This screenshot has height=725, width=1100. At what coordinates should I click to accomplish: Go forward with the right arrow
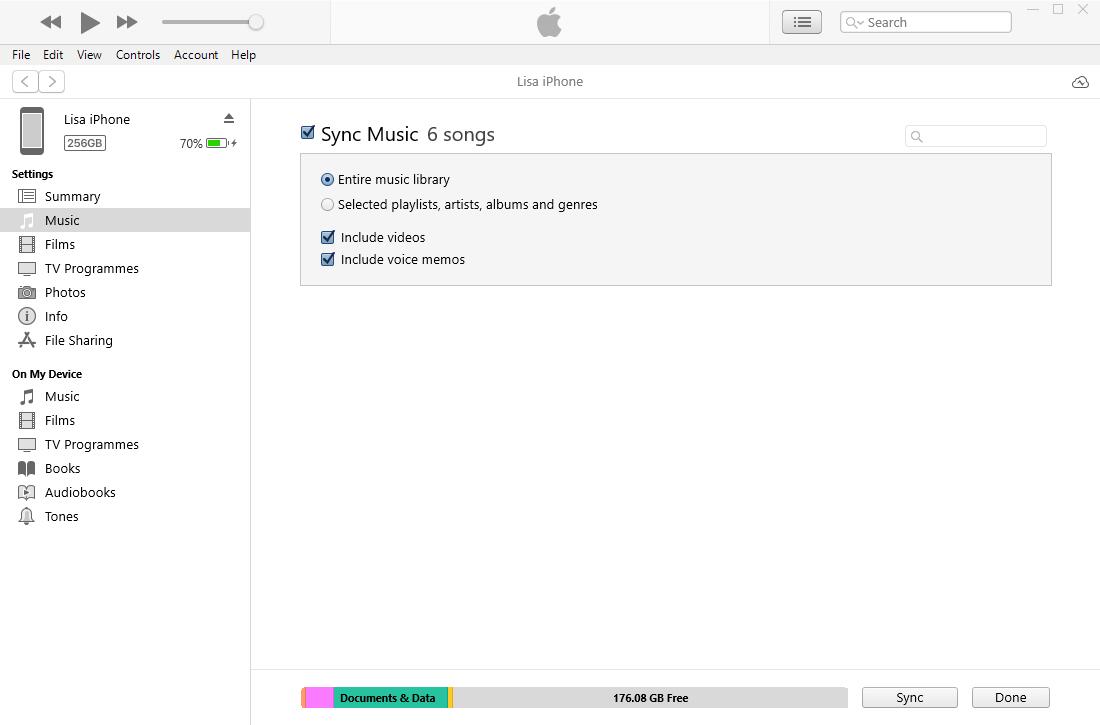[x=52, y=81]
